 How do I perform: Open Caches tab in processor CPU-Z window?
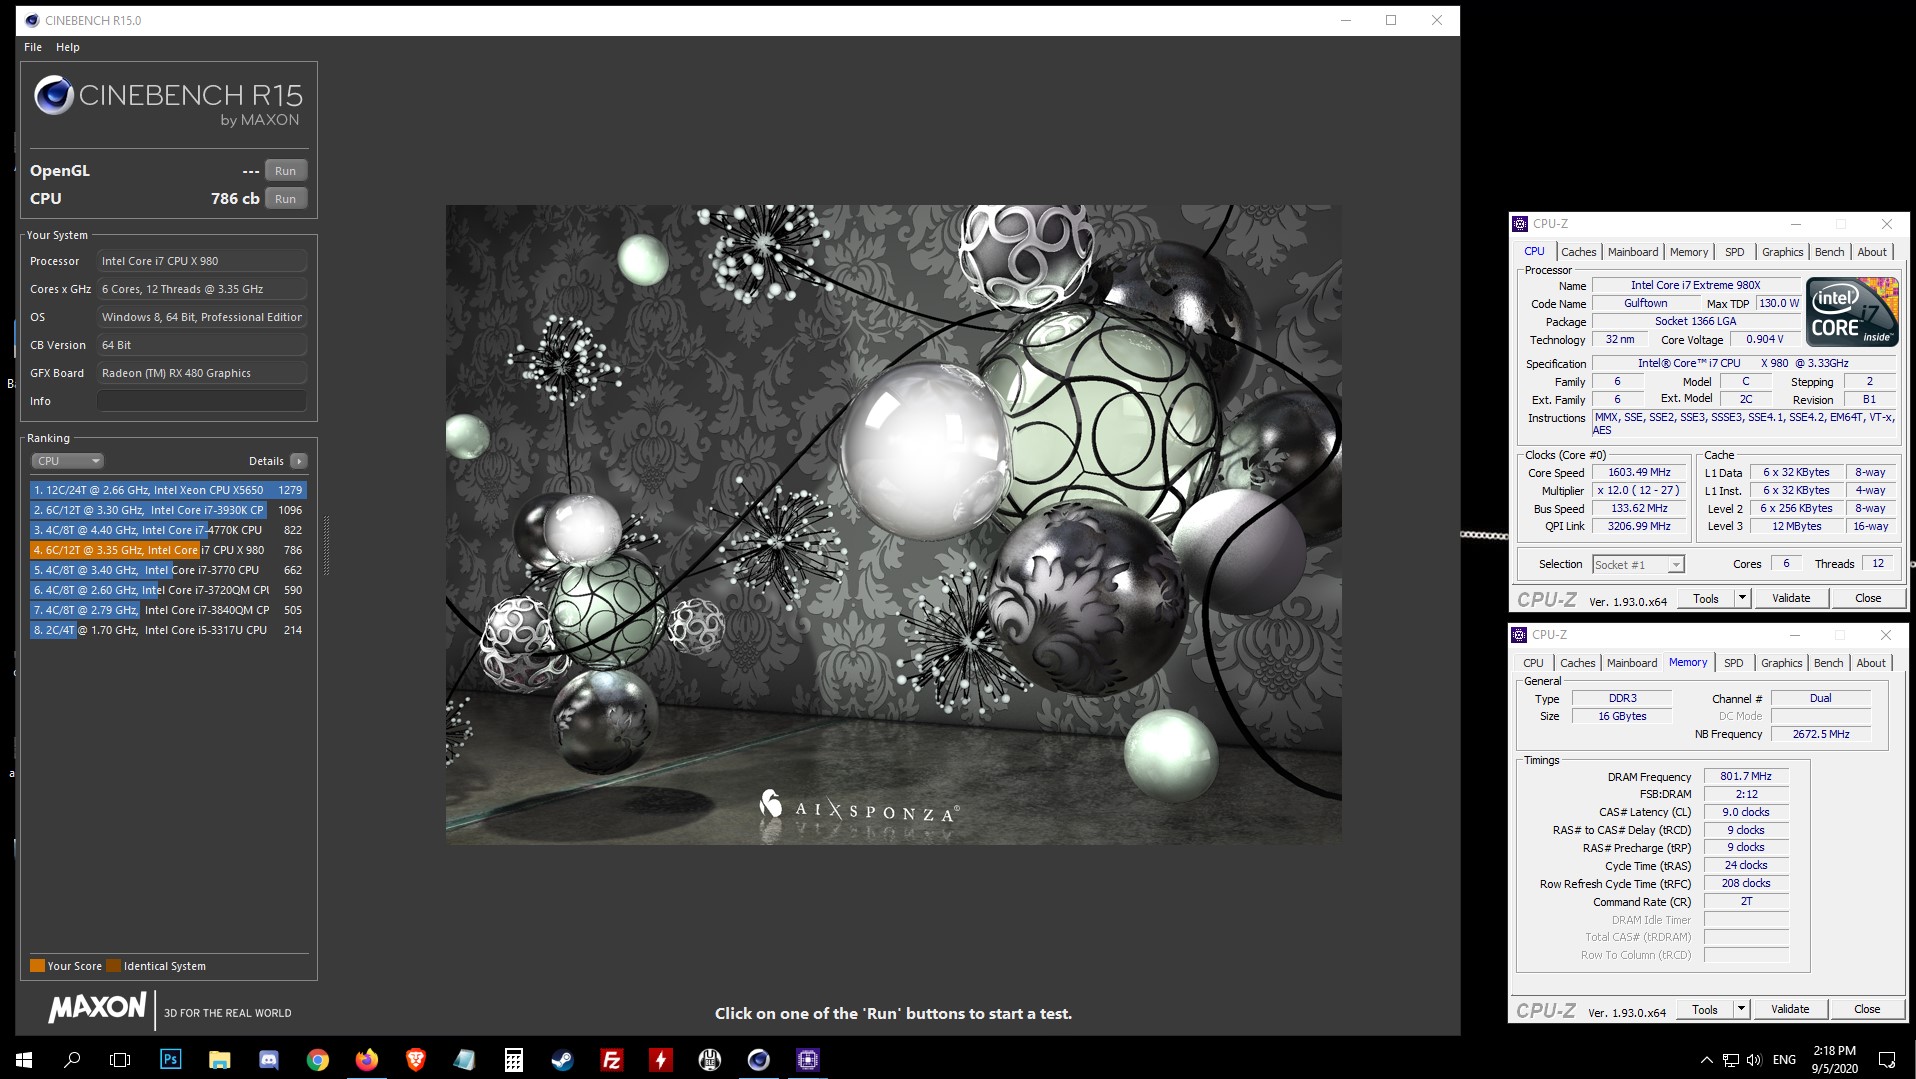pyautogui.click(x=1578, y=252)
